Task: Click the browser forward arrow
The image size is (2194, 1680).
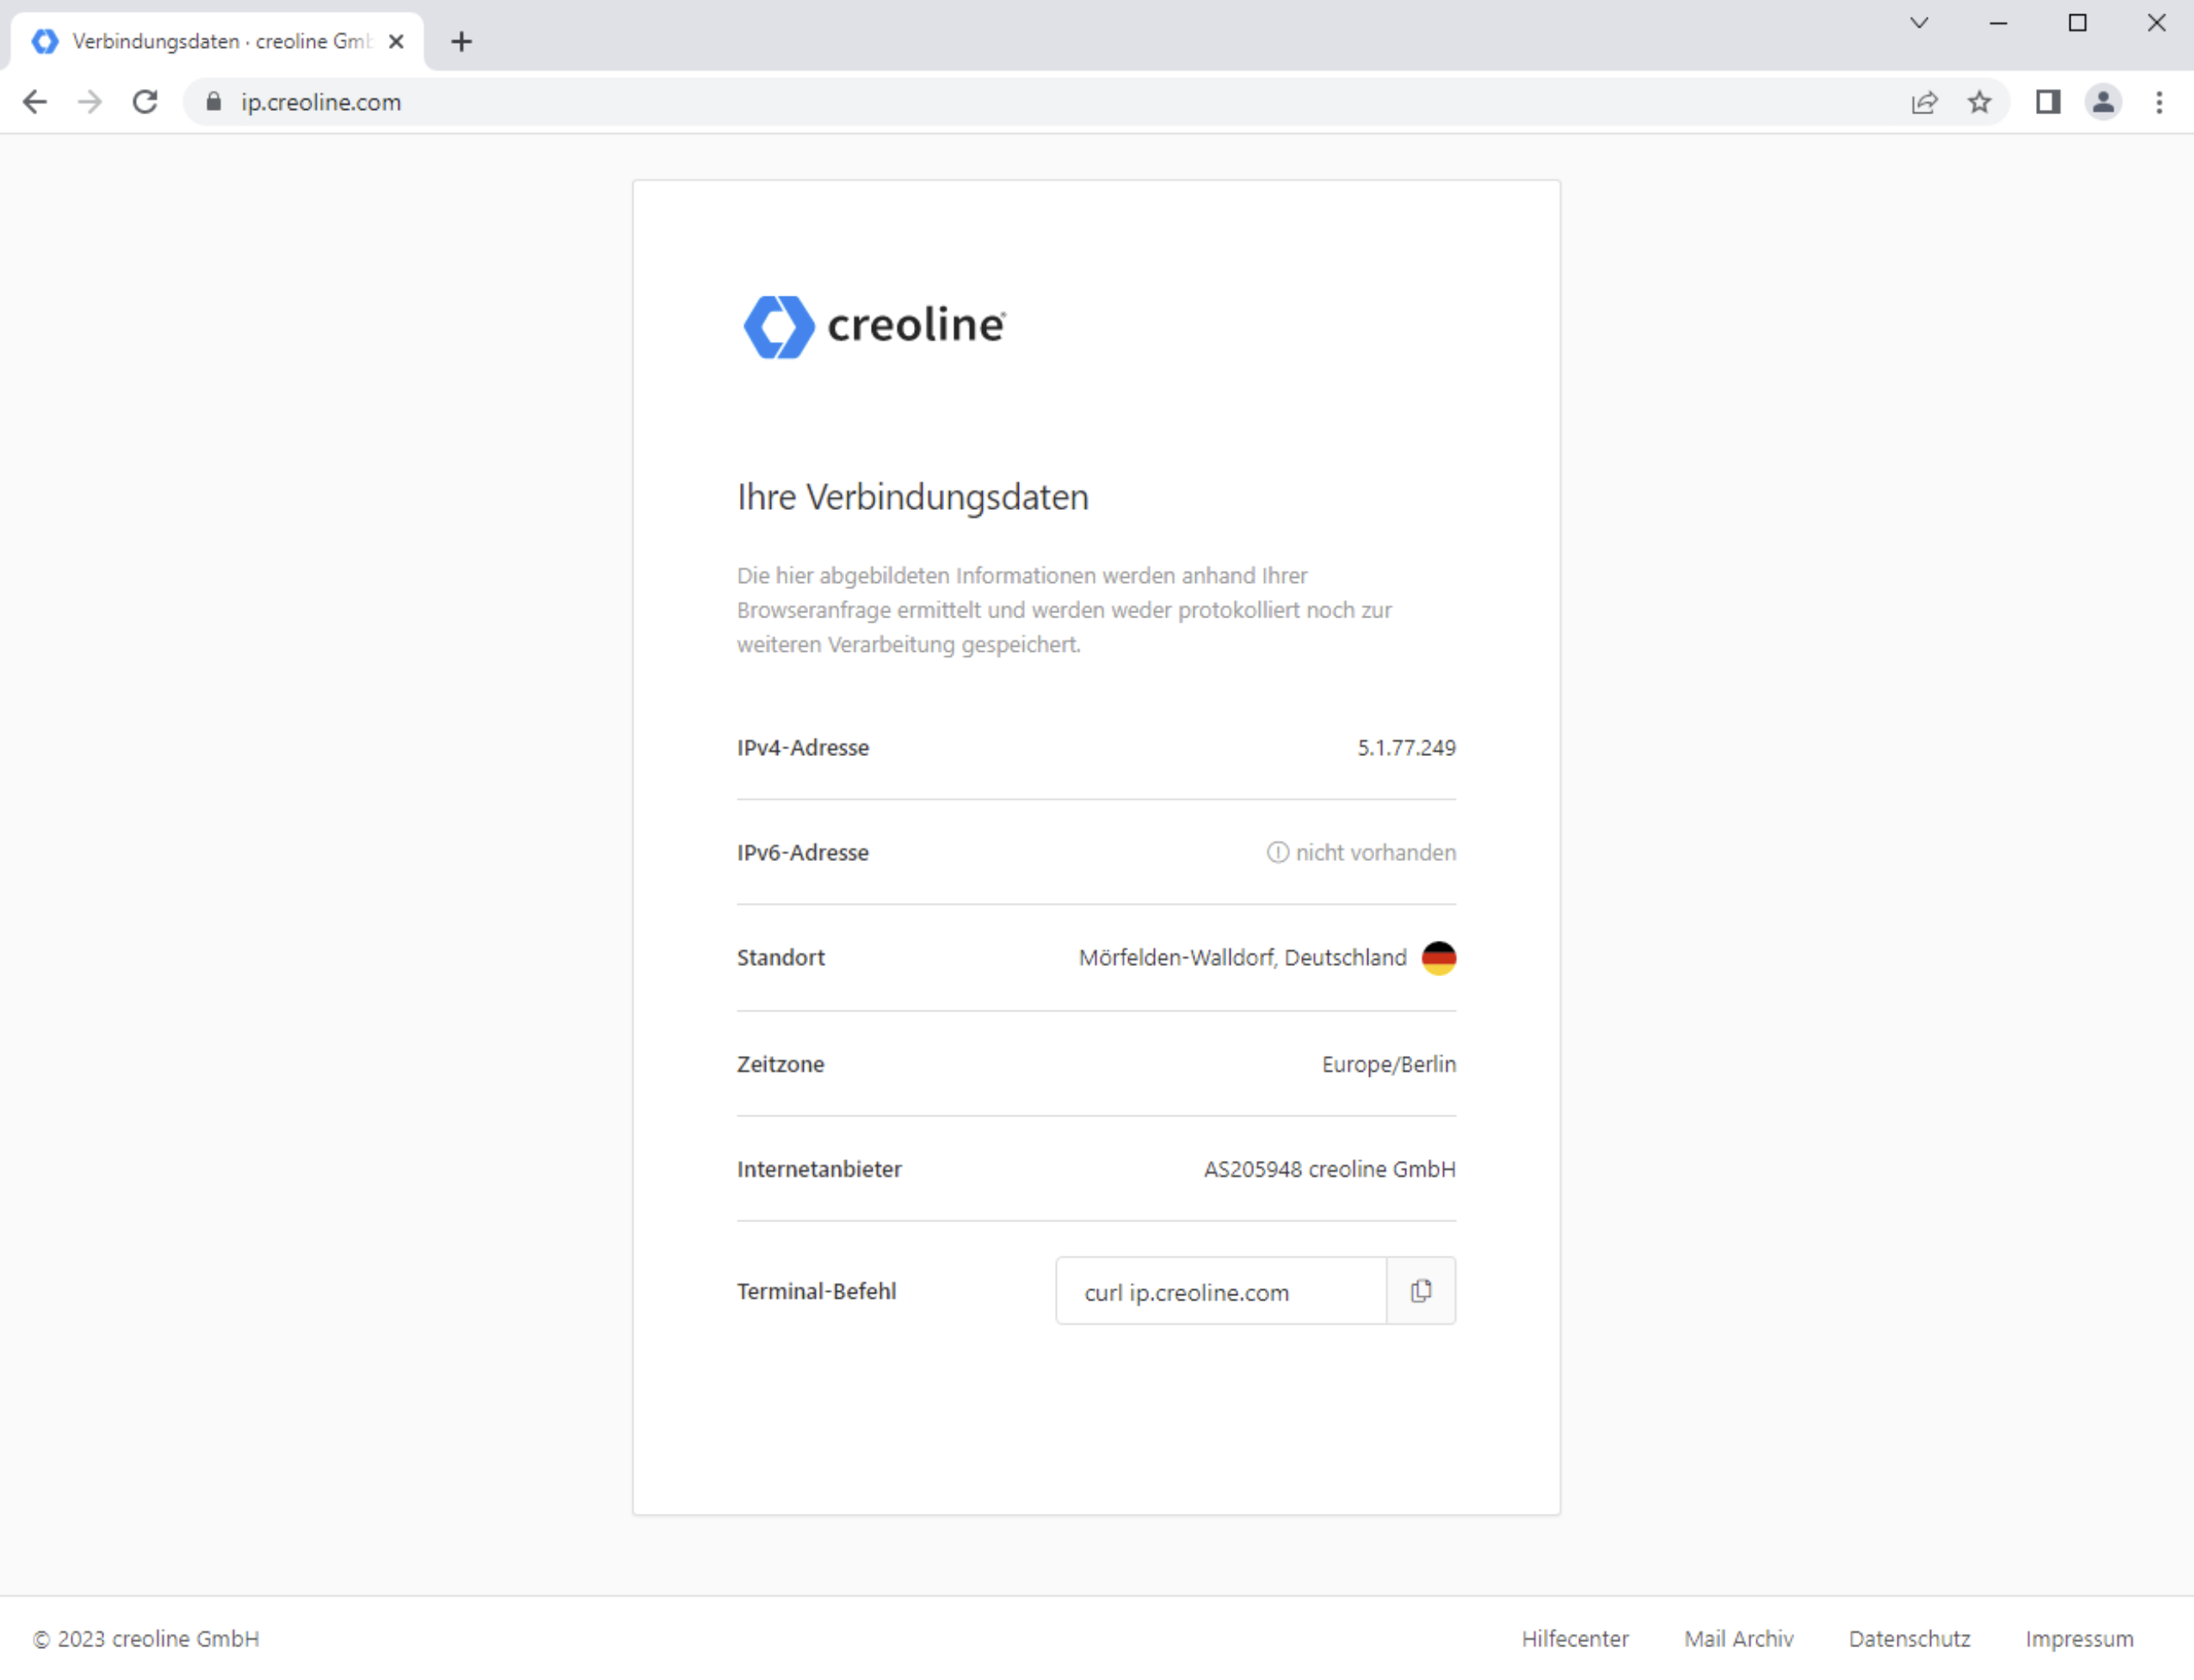Action: tap(90, 102)
